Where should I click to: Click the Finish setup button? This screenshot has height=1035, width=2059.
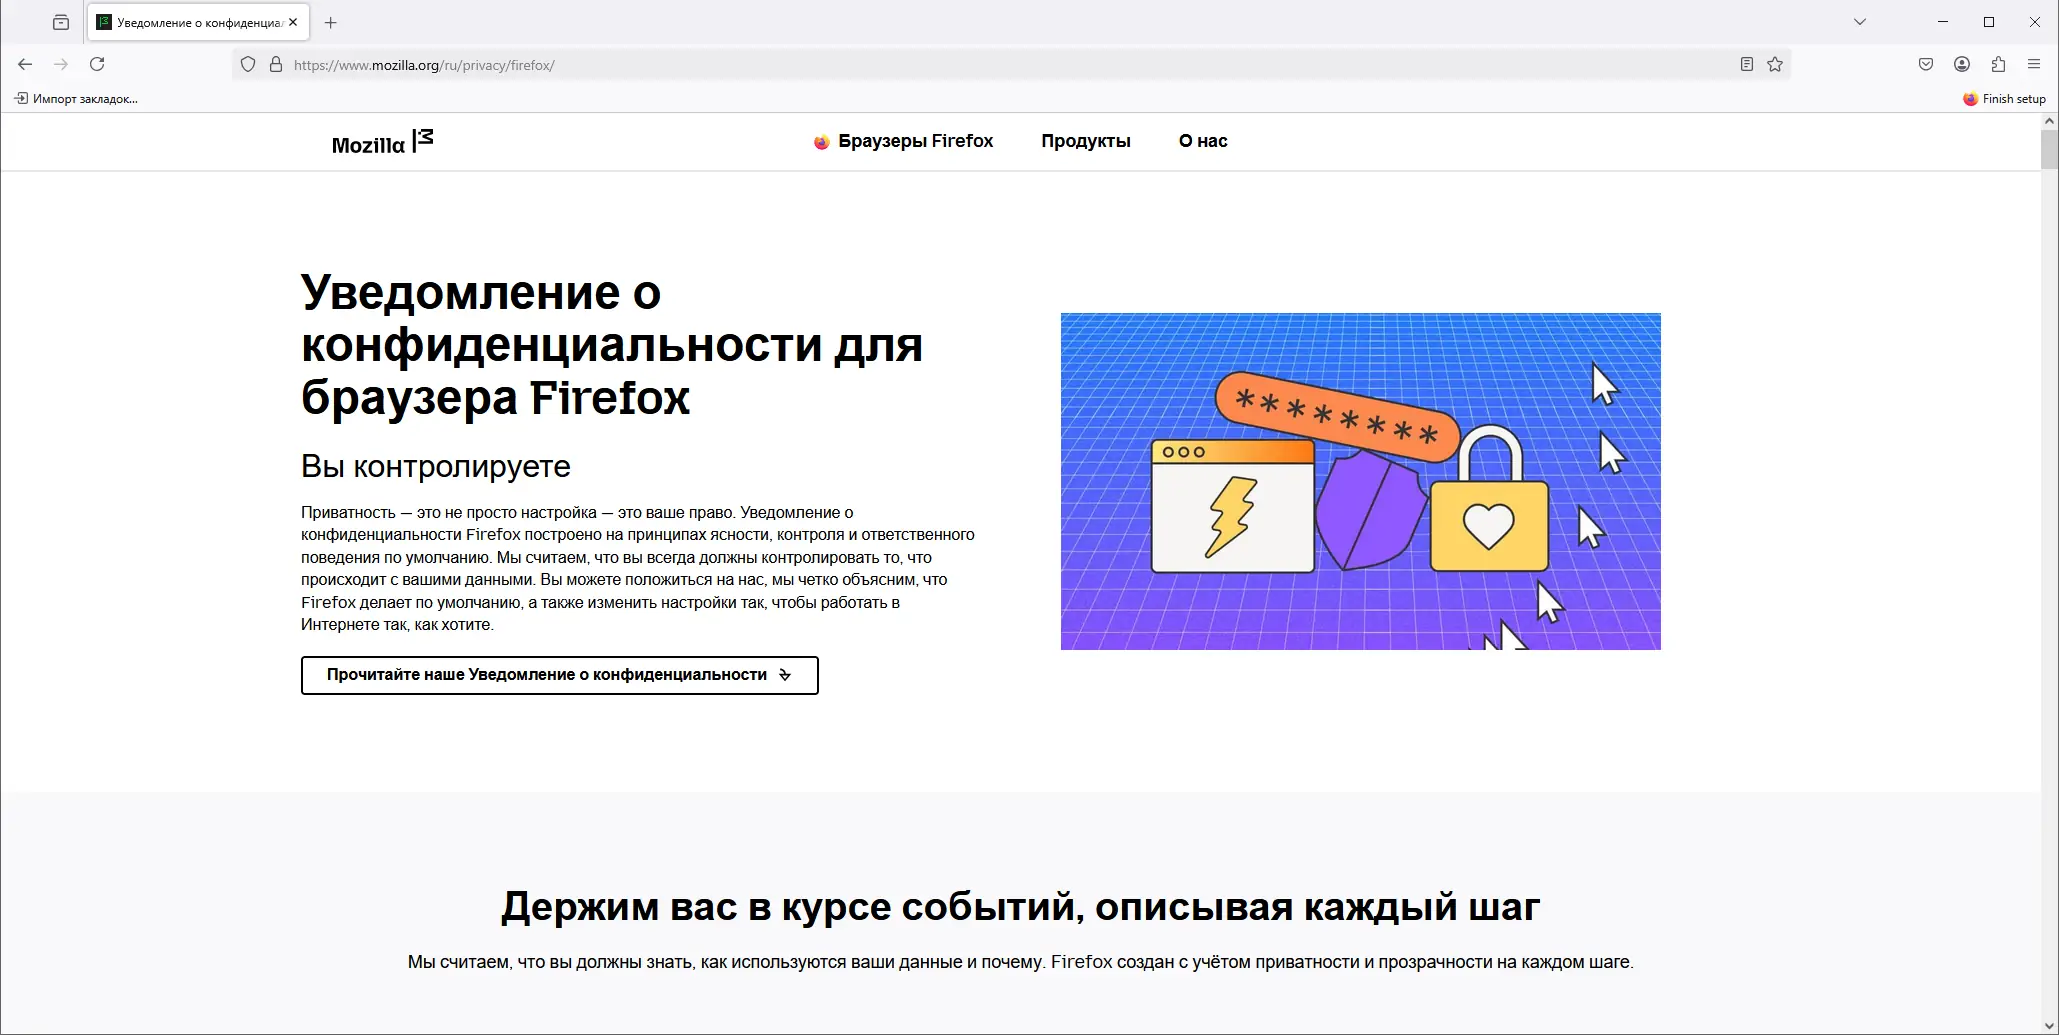(x=2004, y=98)
